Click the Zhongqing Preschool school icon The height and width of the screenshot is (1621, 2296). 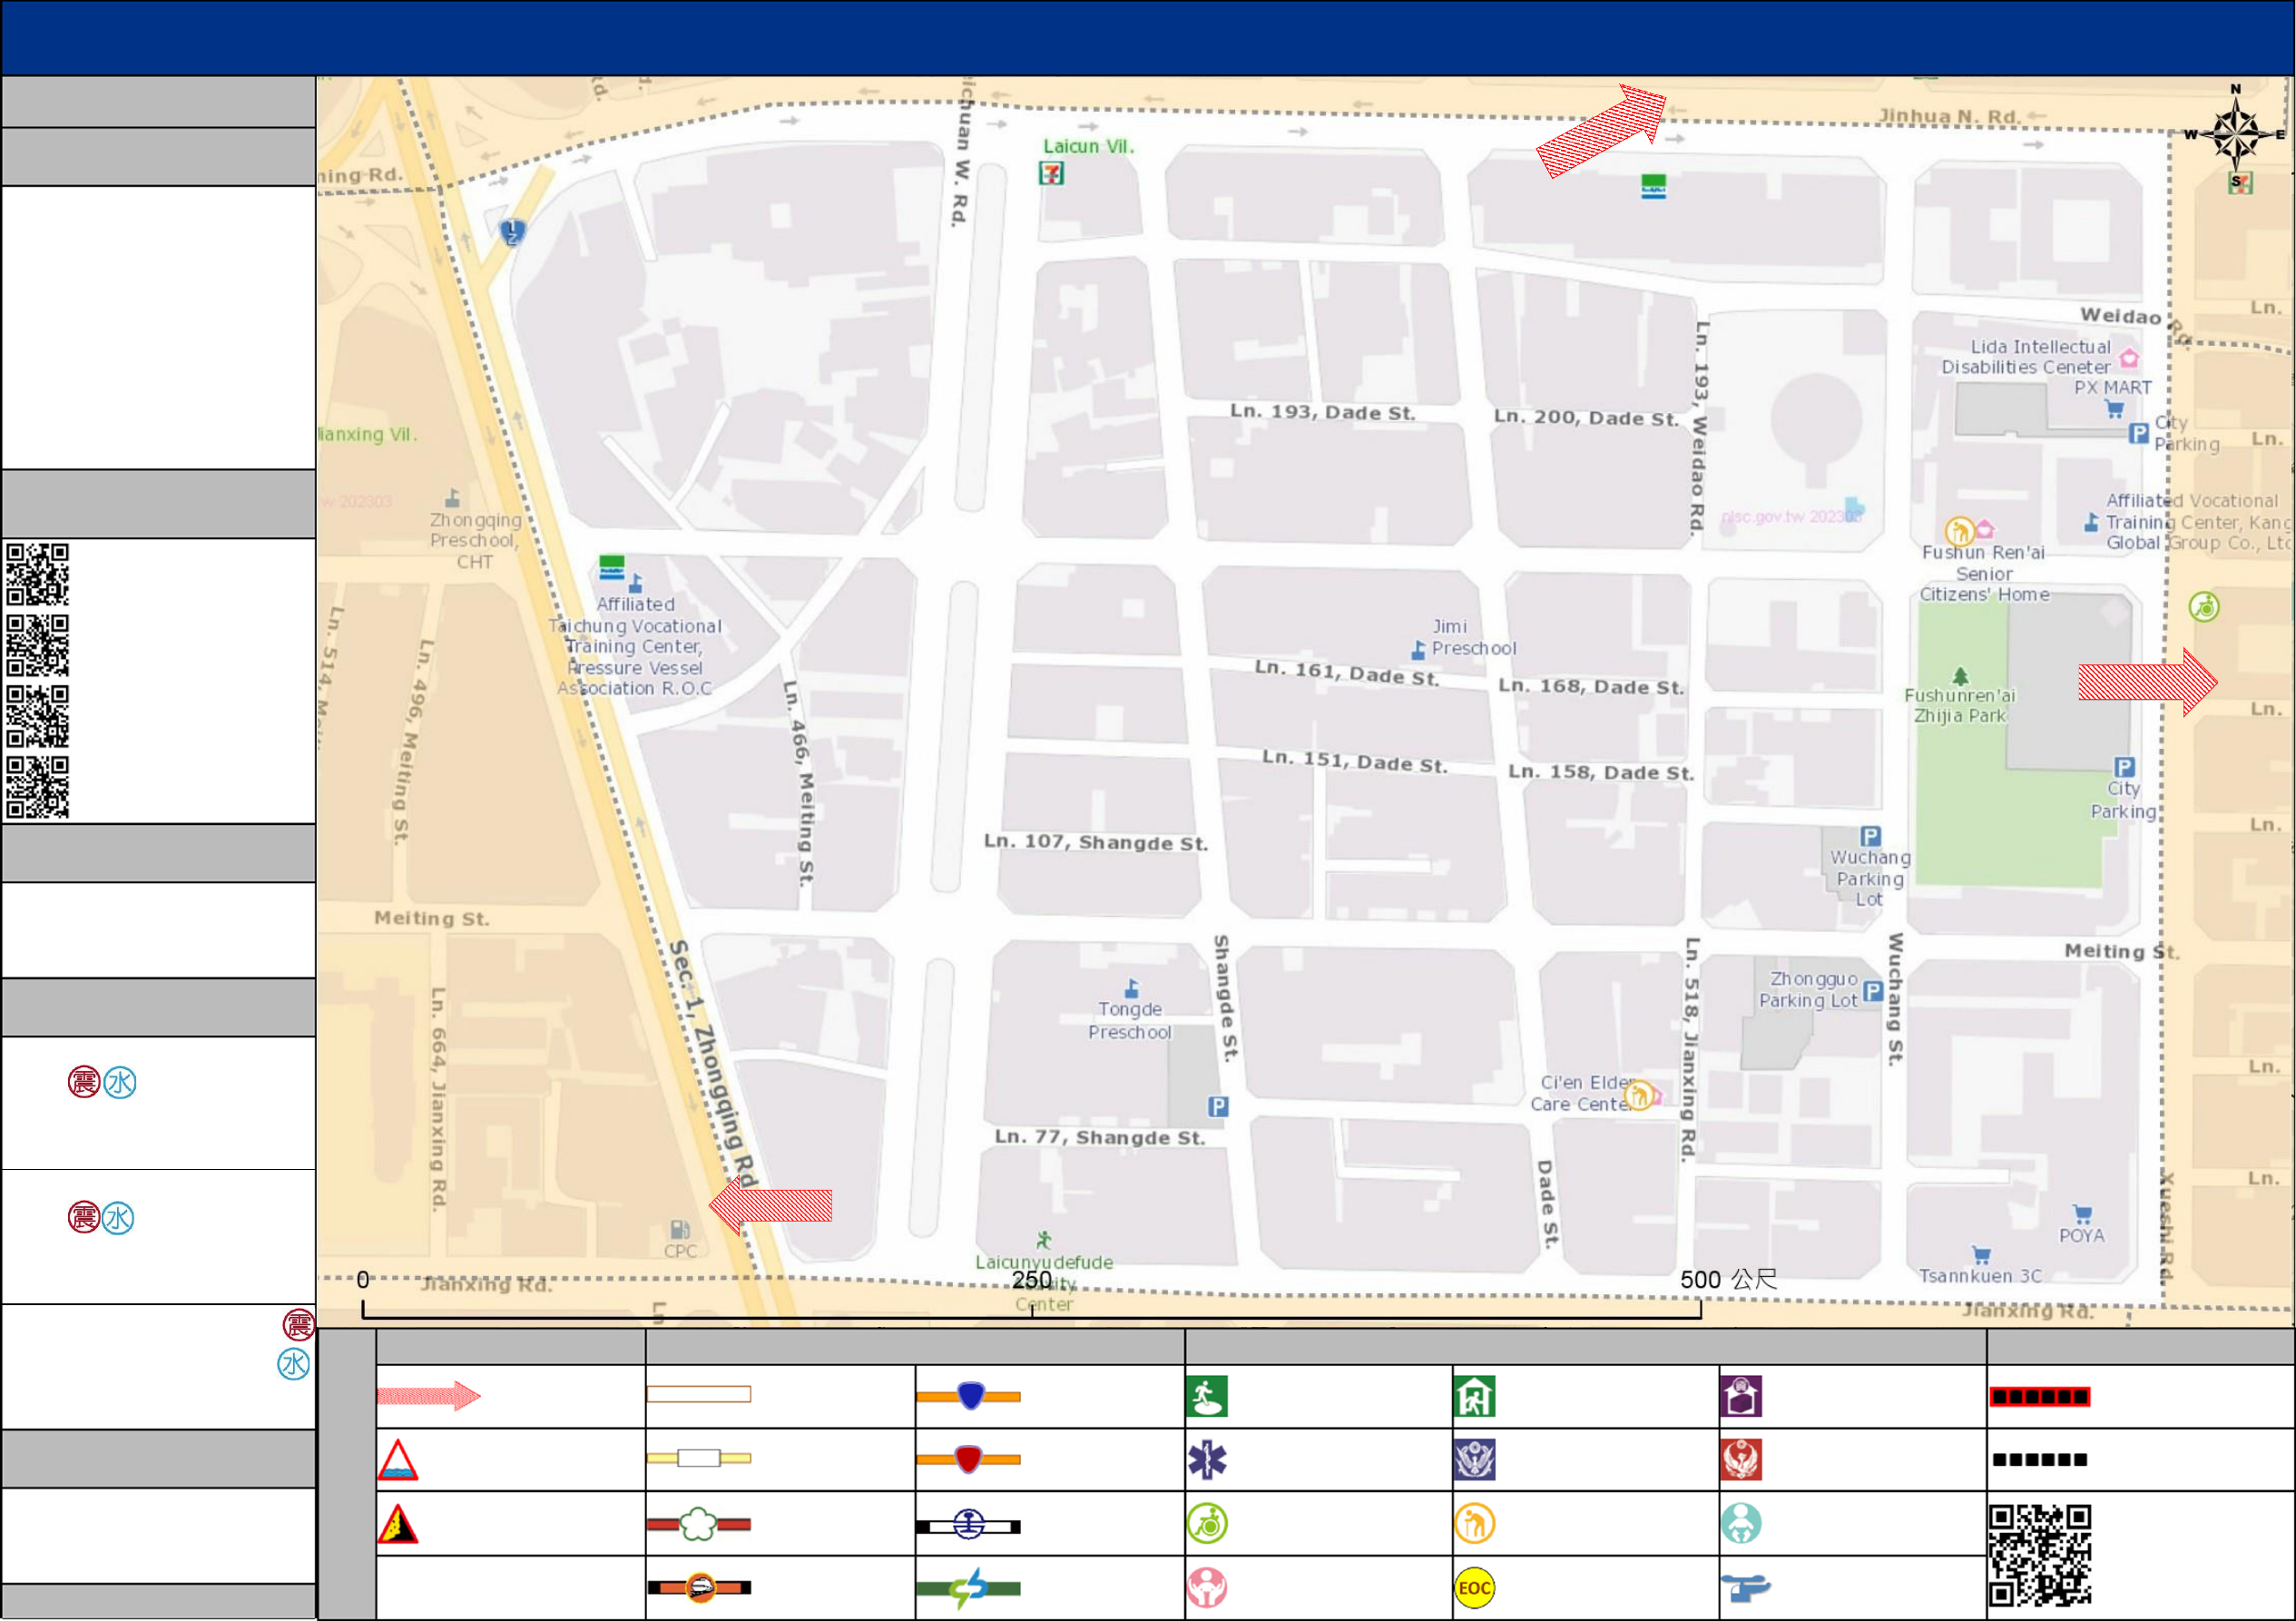pos(452,498)
